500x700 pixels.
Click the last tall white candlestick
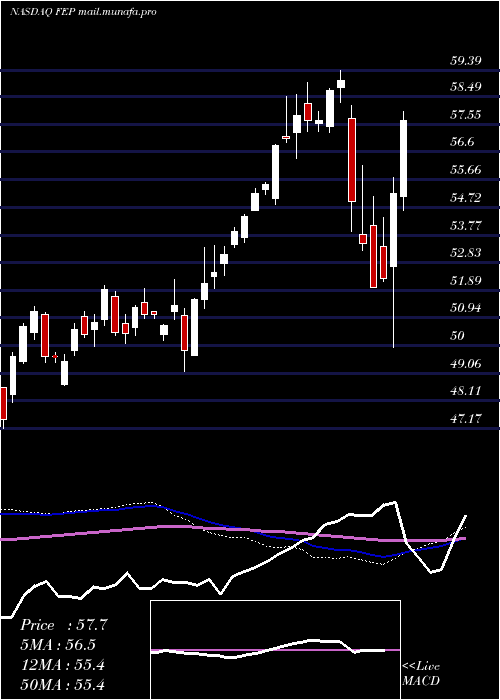404,158
